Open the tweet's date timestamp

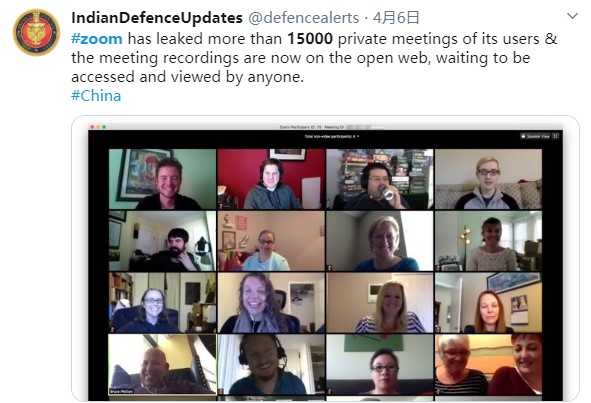pyautogui.click(x=396, y=18)
